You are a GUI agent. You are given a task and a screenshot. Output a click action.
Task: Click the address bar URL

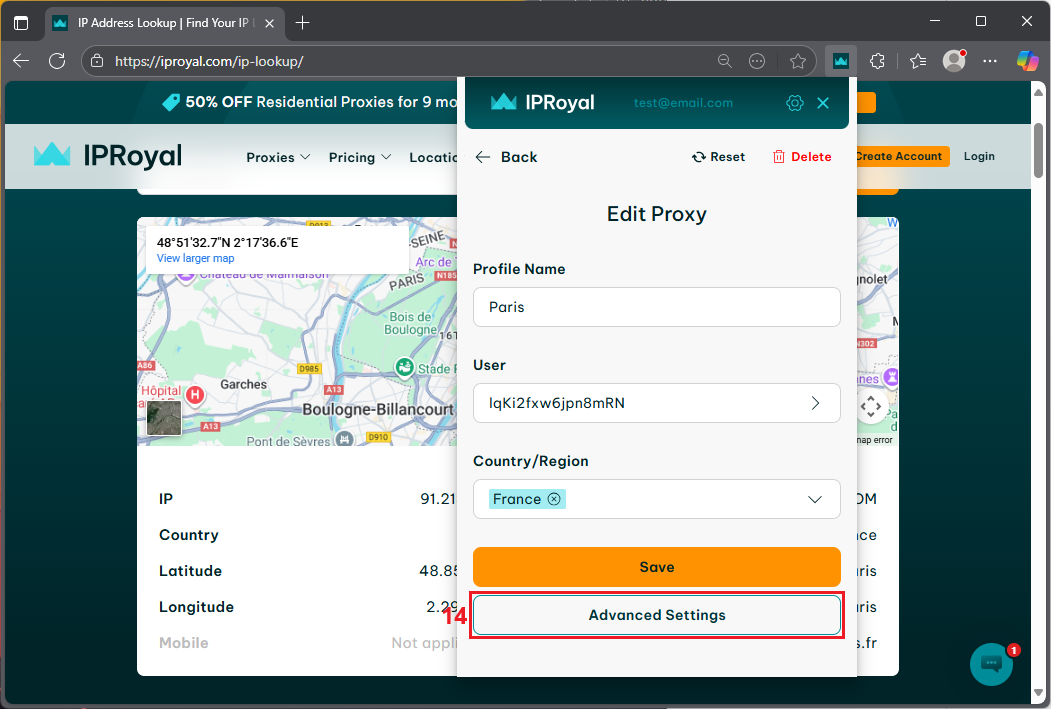[209, 61]
